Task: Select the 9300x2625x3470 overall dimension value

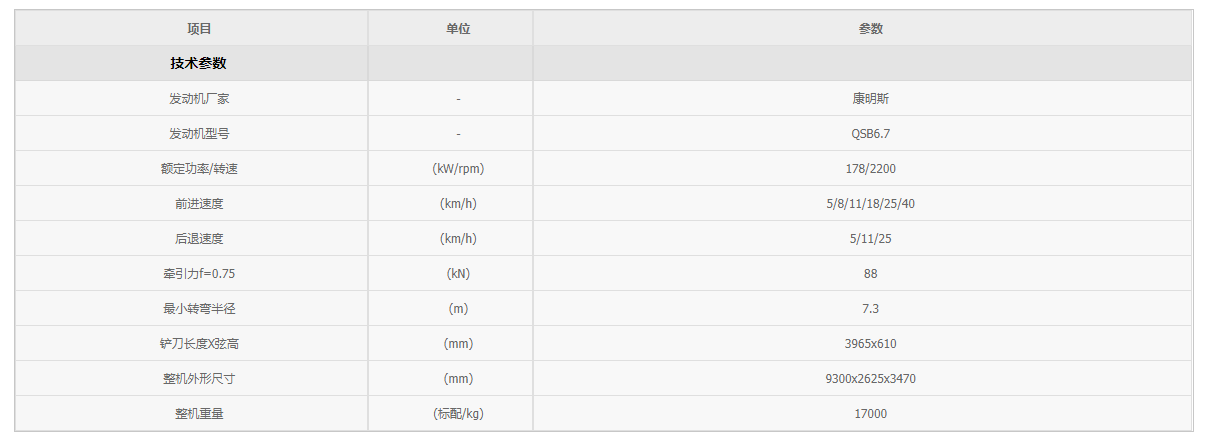Action: coord(870,379)
